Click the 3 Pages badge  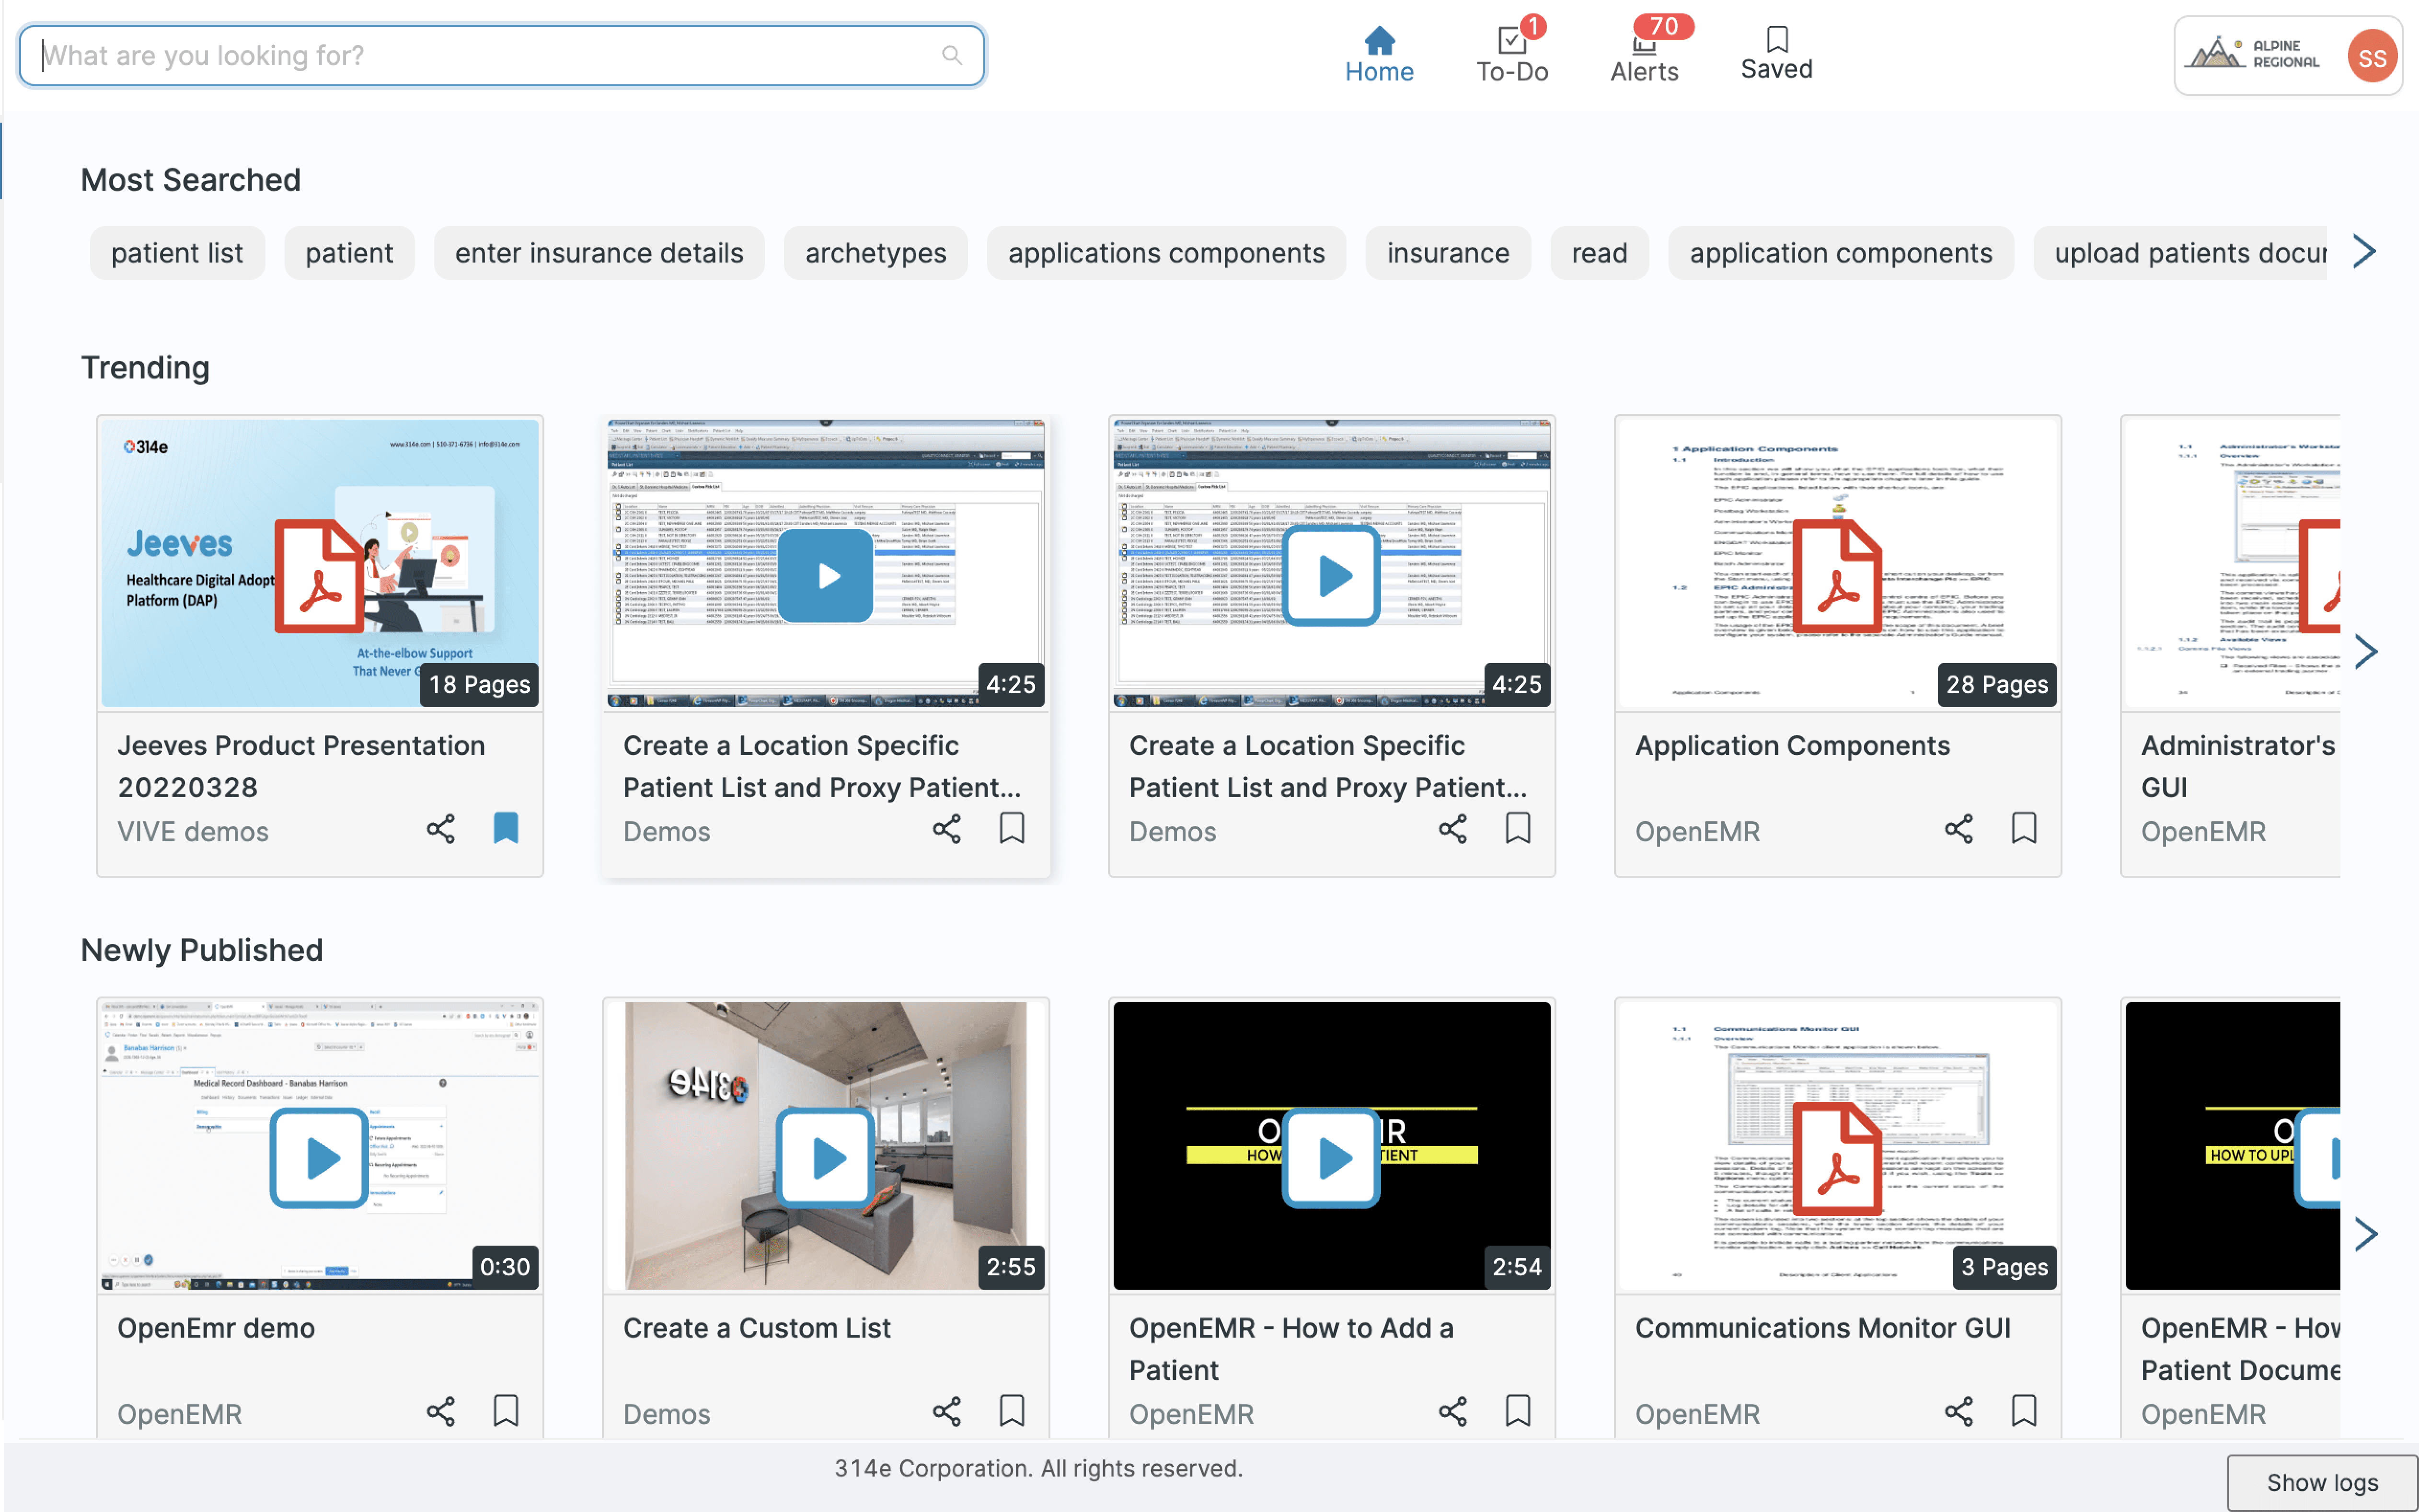(x=2004, y=1267)
